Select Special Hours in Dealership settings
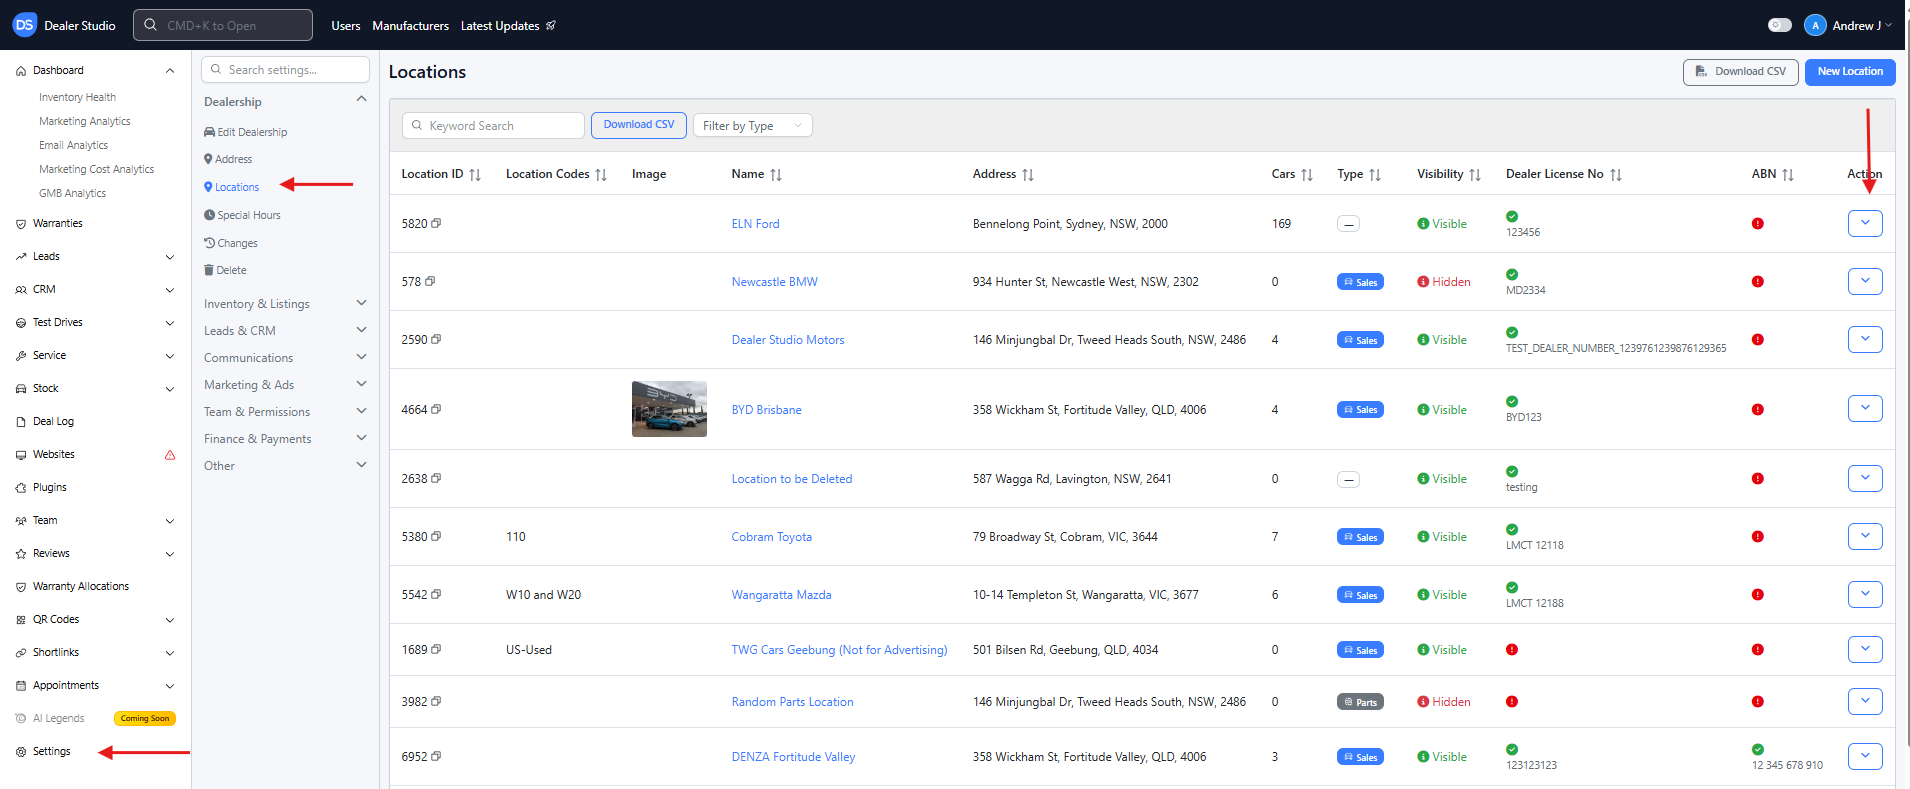The width and height of the screenshot is (1910, 789). click(248, 215)
